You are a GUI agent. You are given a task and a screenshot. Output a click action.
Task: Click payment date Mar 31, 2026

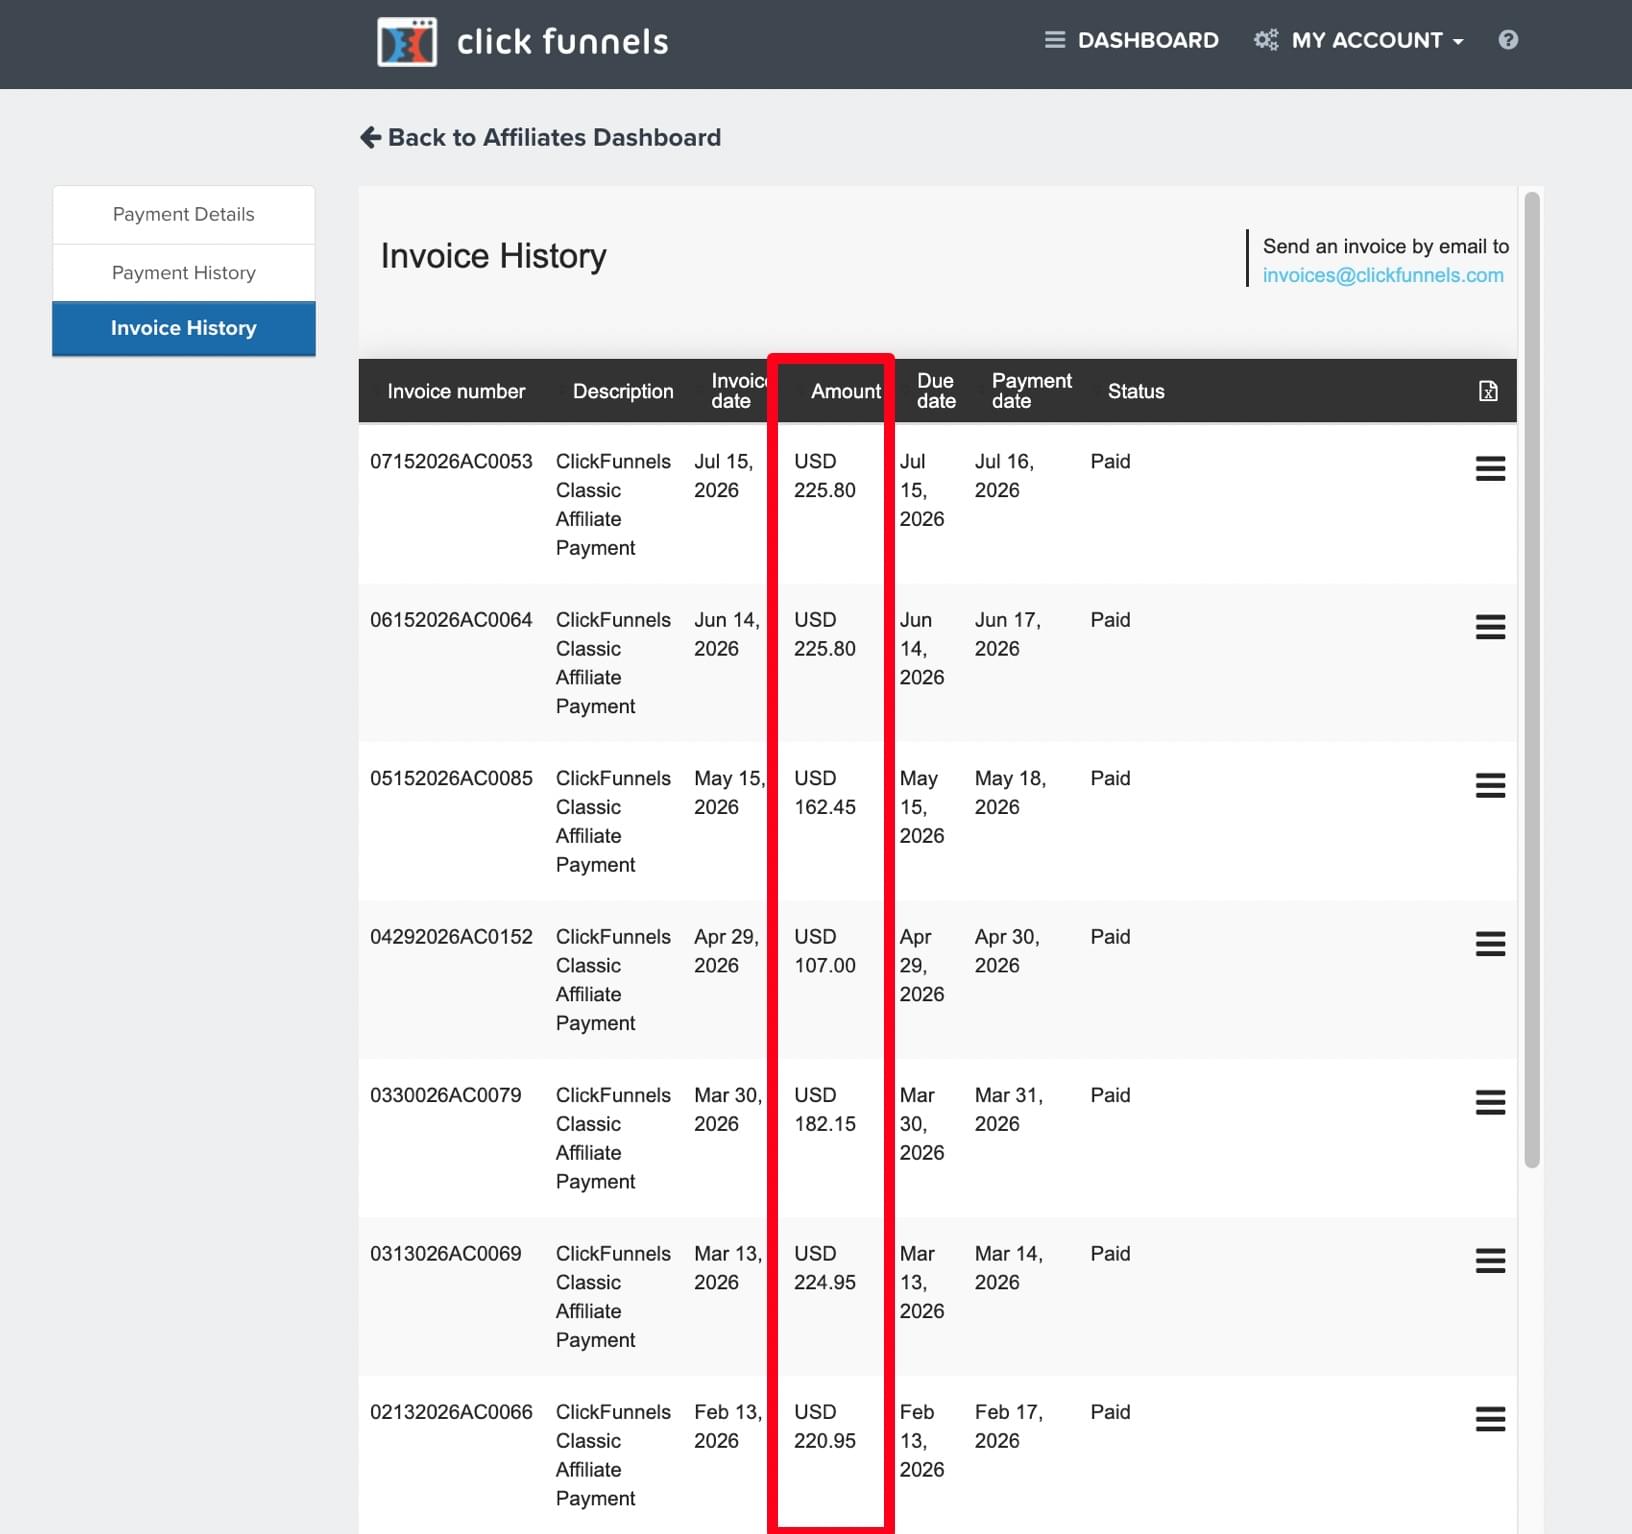(1009, 1109)
